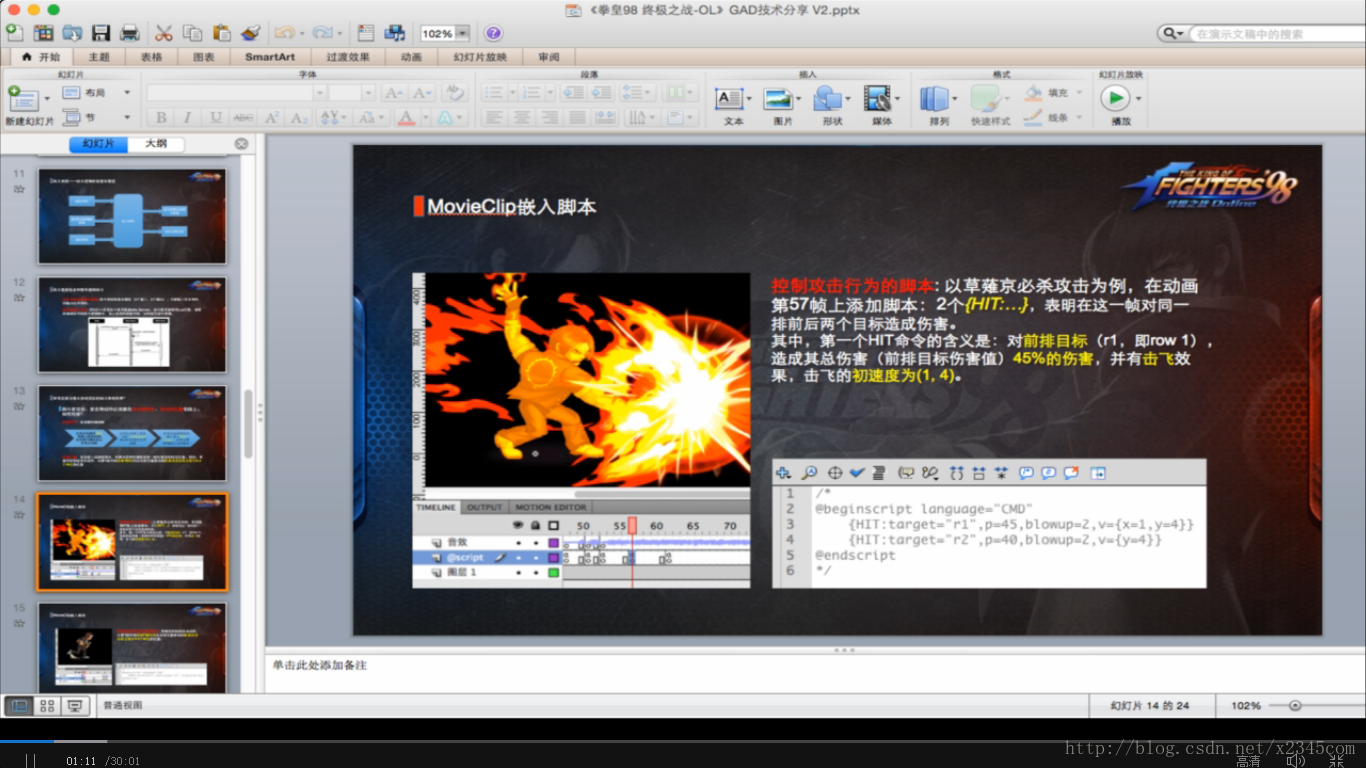Apply strikethrough formatting
Image resolution: width=1366 pixels, height=768 pixels.
[243, 118]
